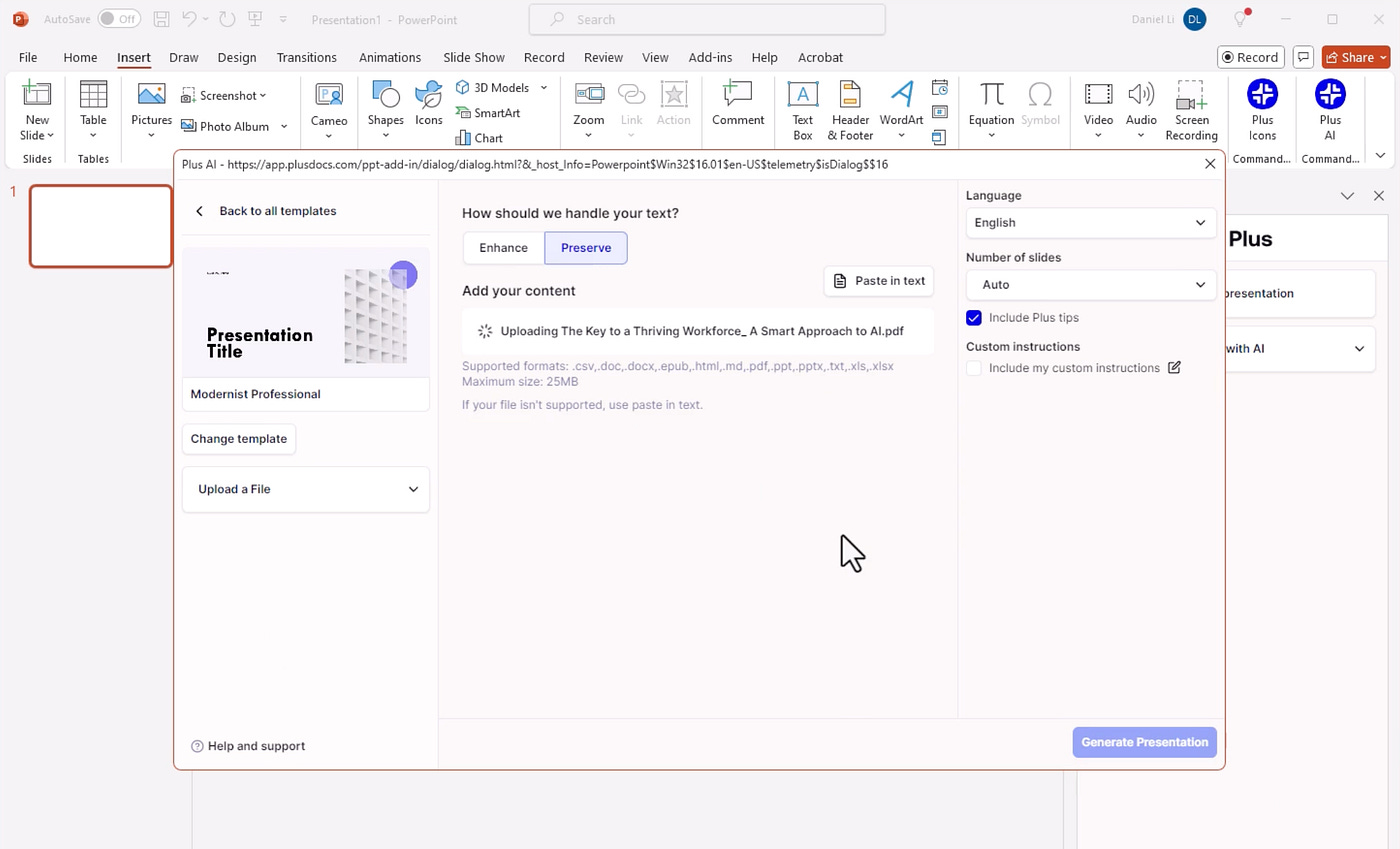Start Screen Recording
The image size is (1400, 849).
[1191, 111]
